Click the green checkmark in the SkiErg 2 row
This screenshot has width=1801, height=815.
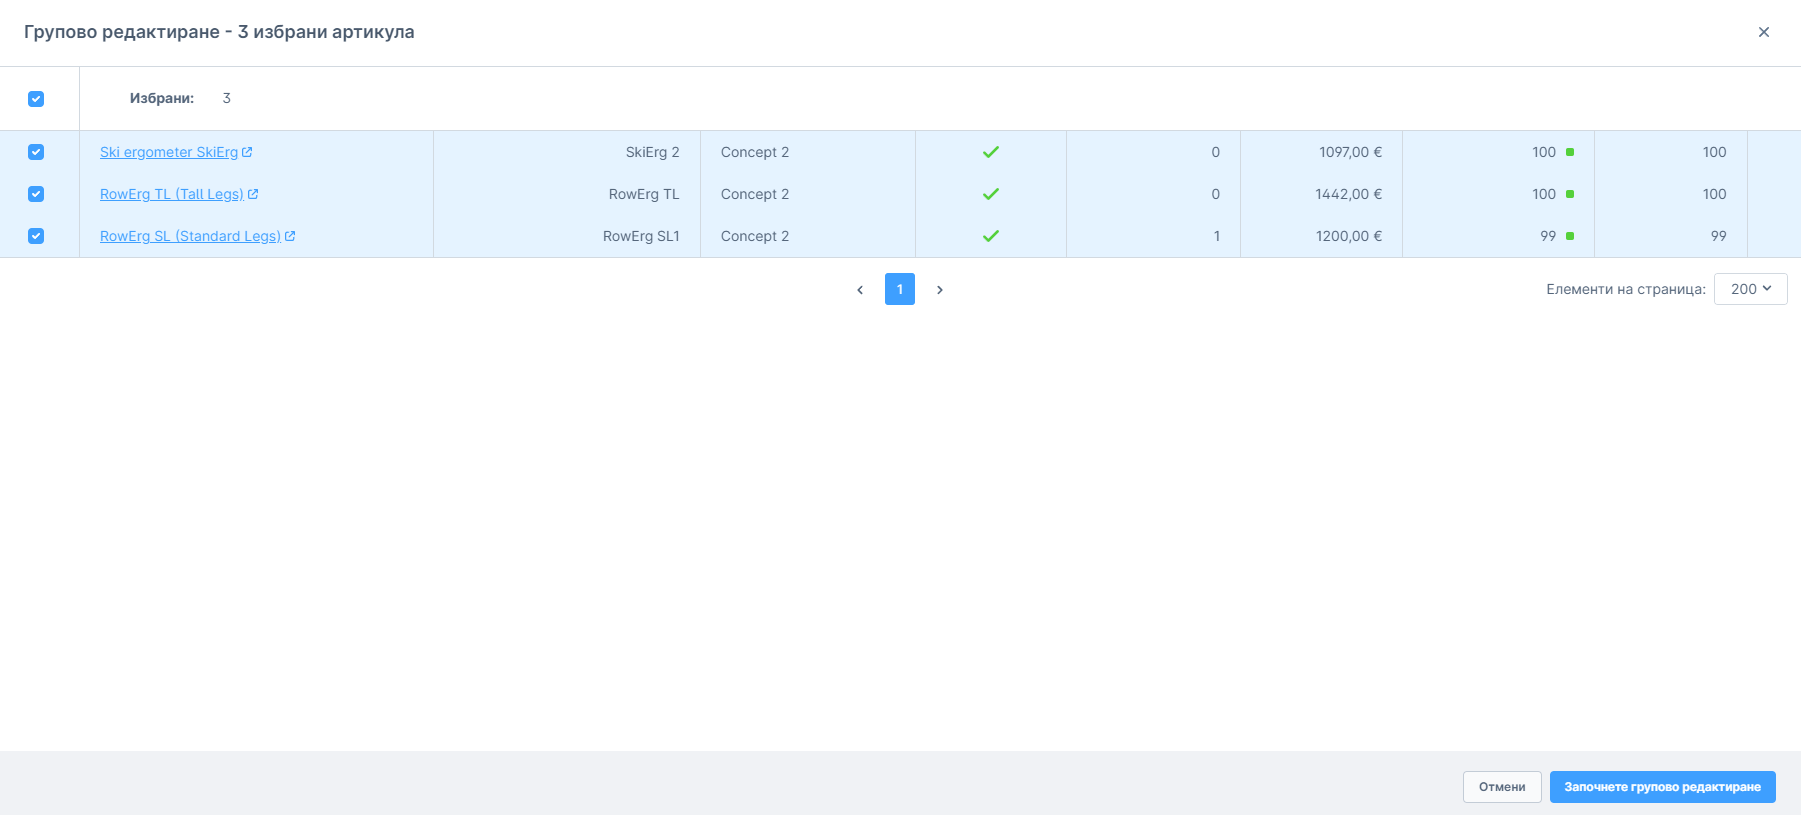(990, 152)
